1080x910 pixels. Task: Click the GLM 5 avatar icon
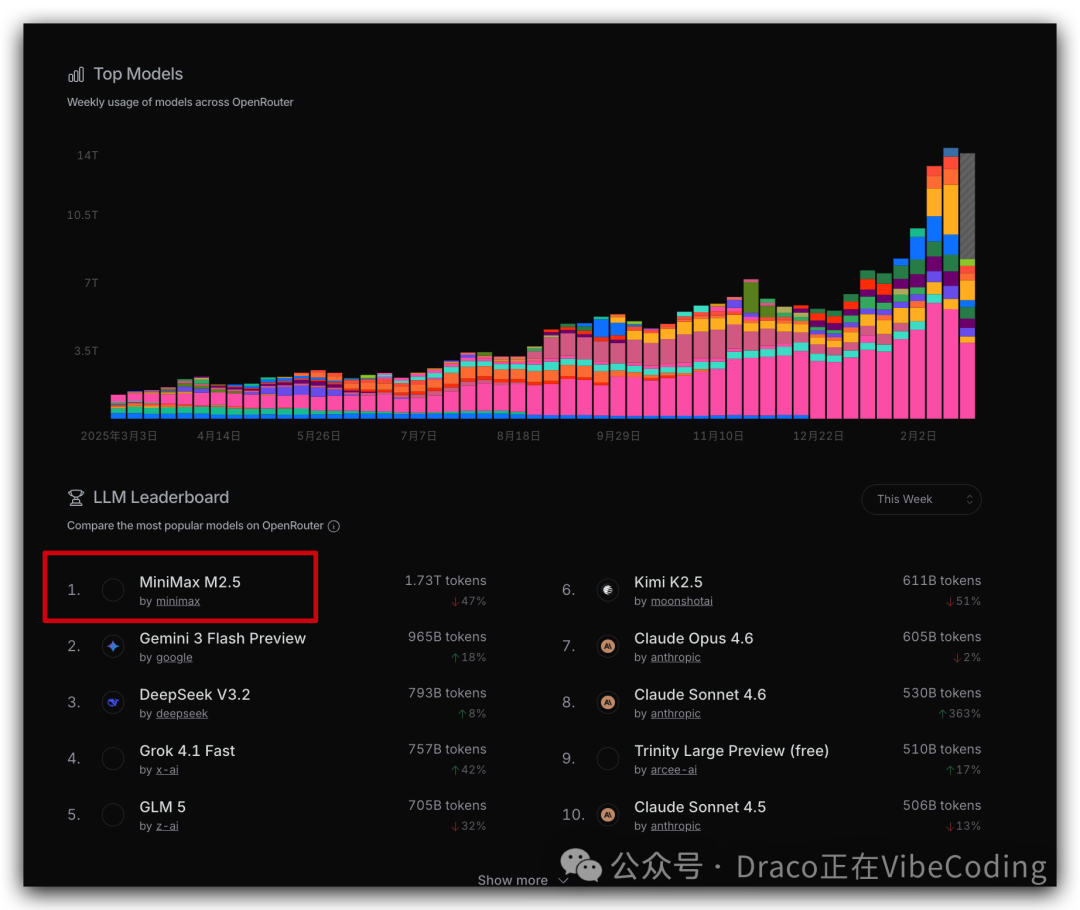[113, 815]
